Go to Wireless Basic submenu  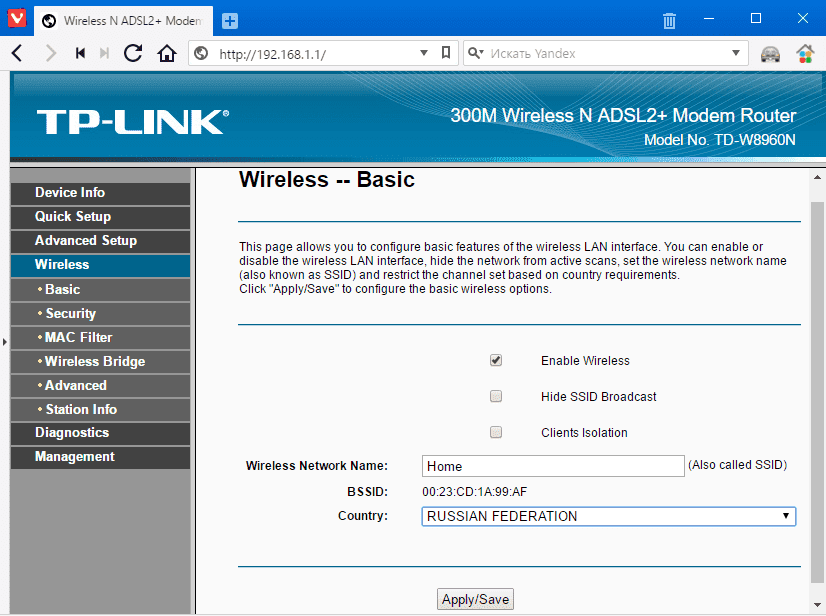[100, 289]
